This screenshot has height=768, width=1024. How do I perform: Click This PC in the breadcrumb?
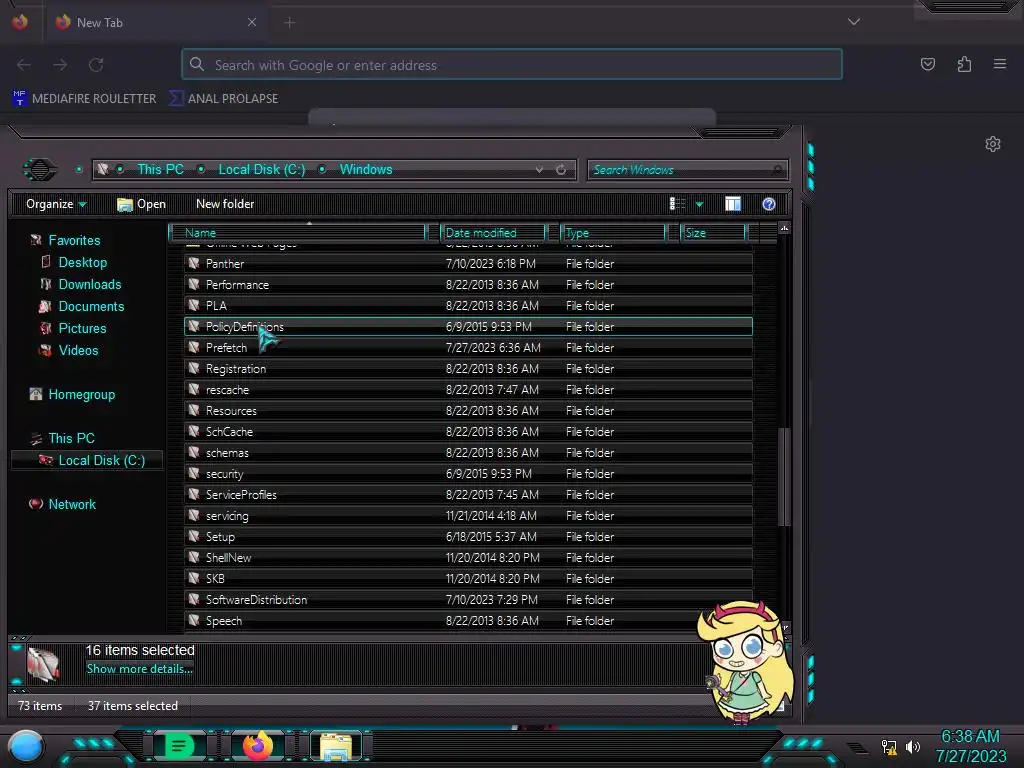point(160,169)
